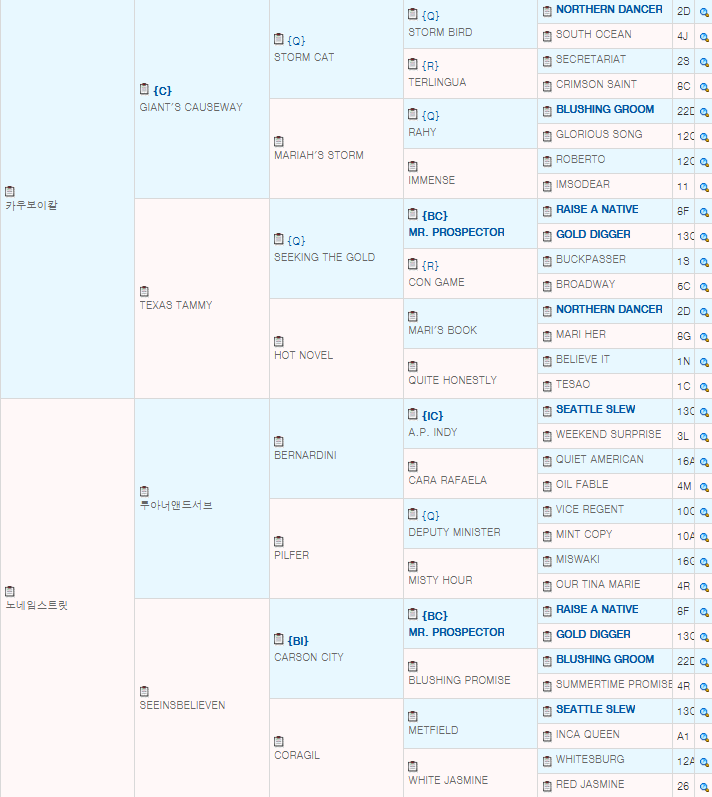Click clipboard icon above CORAGIL
This screenshot has width=712, height=797.
[x=278, y=741]
